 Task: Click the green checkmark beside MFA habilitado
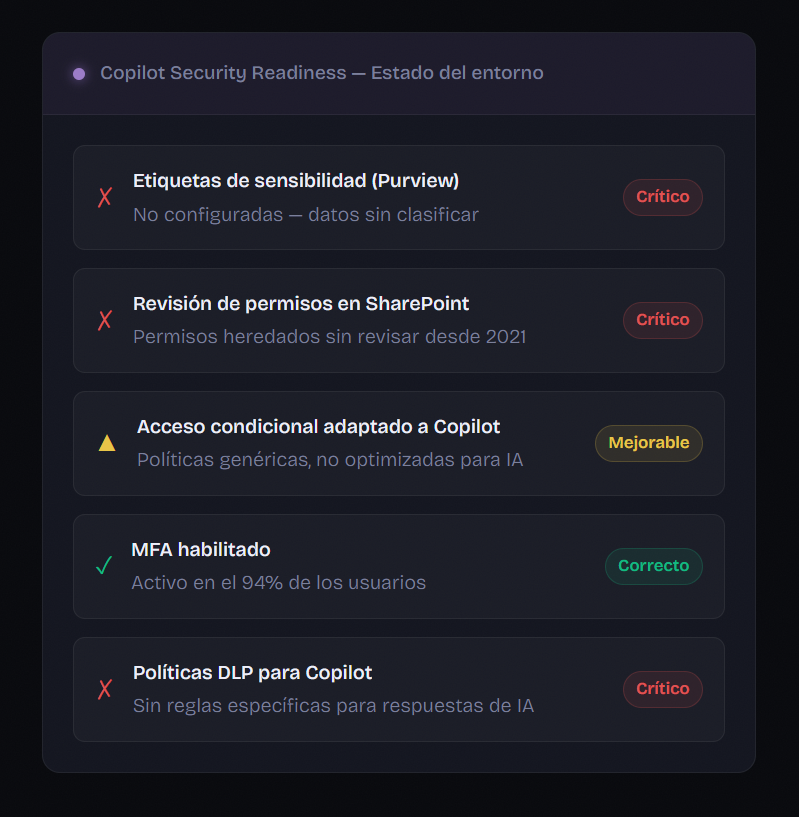click(103, 566)
